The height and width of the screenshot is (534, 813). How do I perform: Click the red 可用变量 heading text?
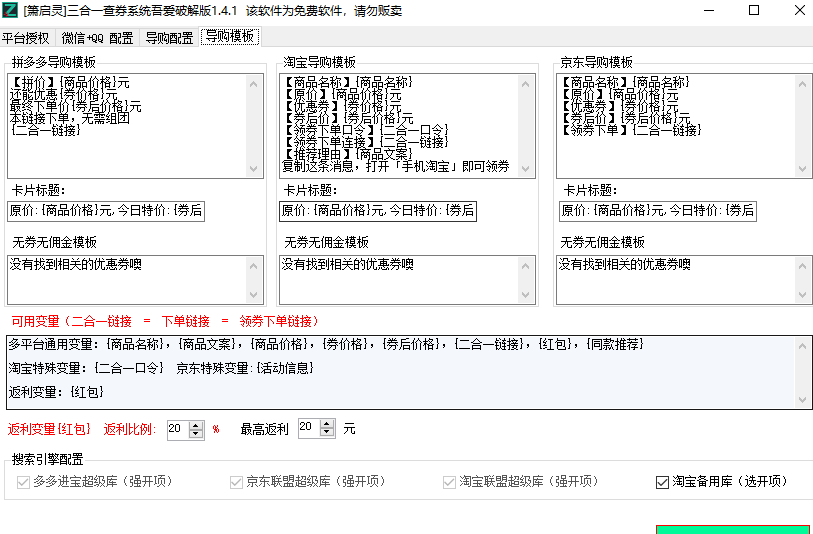pos(165,321)
